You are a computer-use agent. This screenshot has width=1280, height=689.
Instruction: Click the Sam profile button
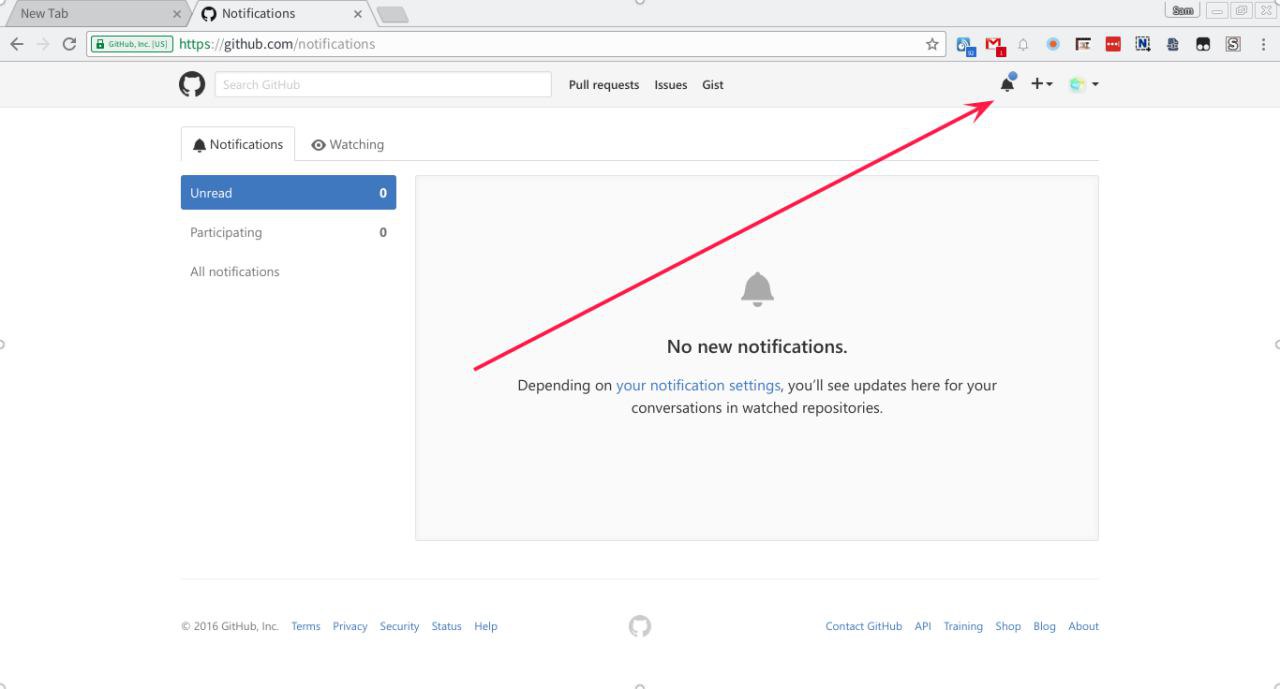tap(1182, 10)
